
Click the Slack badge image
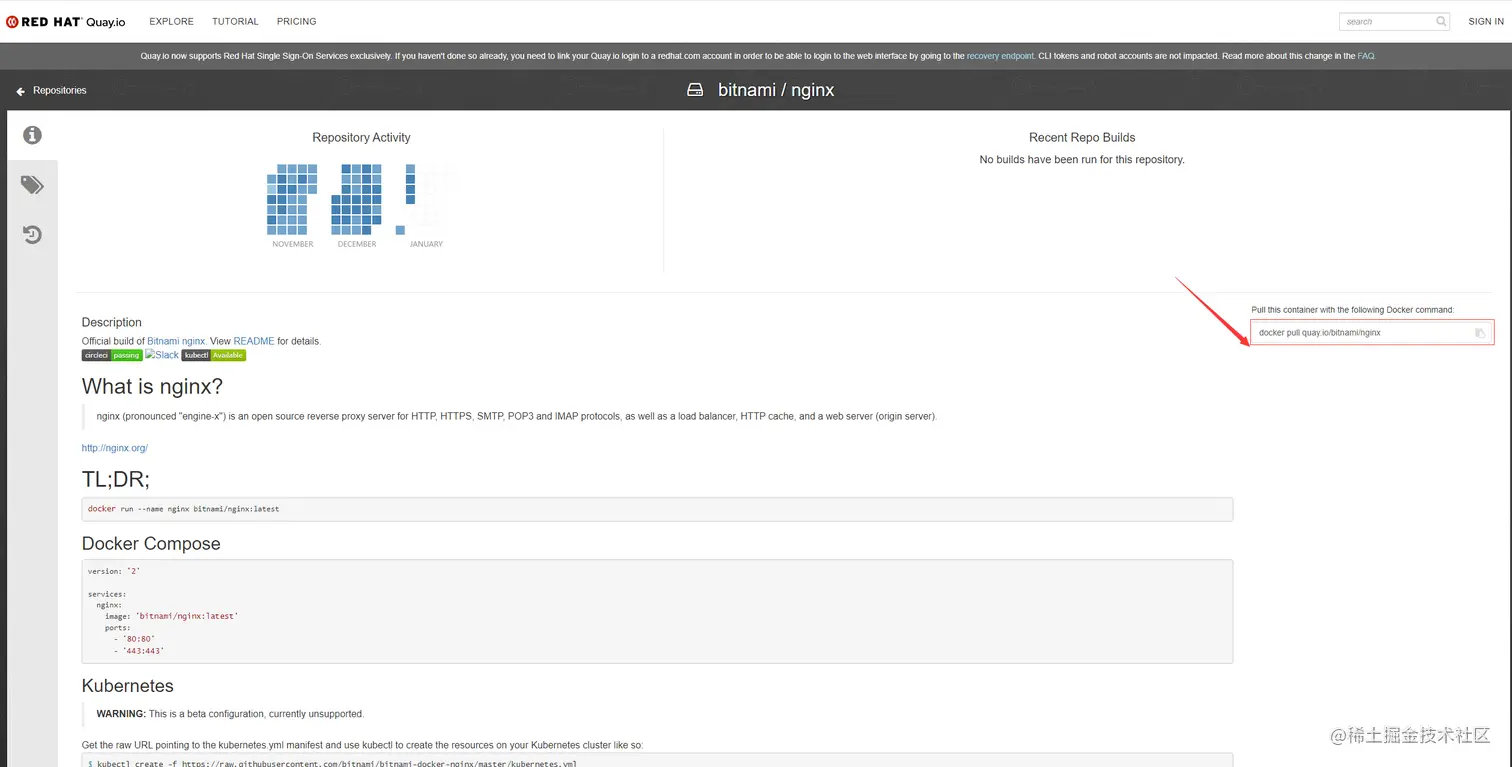(x=162, y=355)
